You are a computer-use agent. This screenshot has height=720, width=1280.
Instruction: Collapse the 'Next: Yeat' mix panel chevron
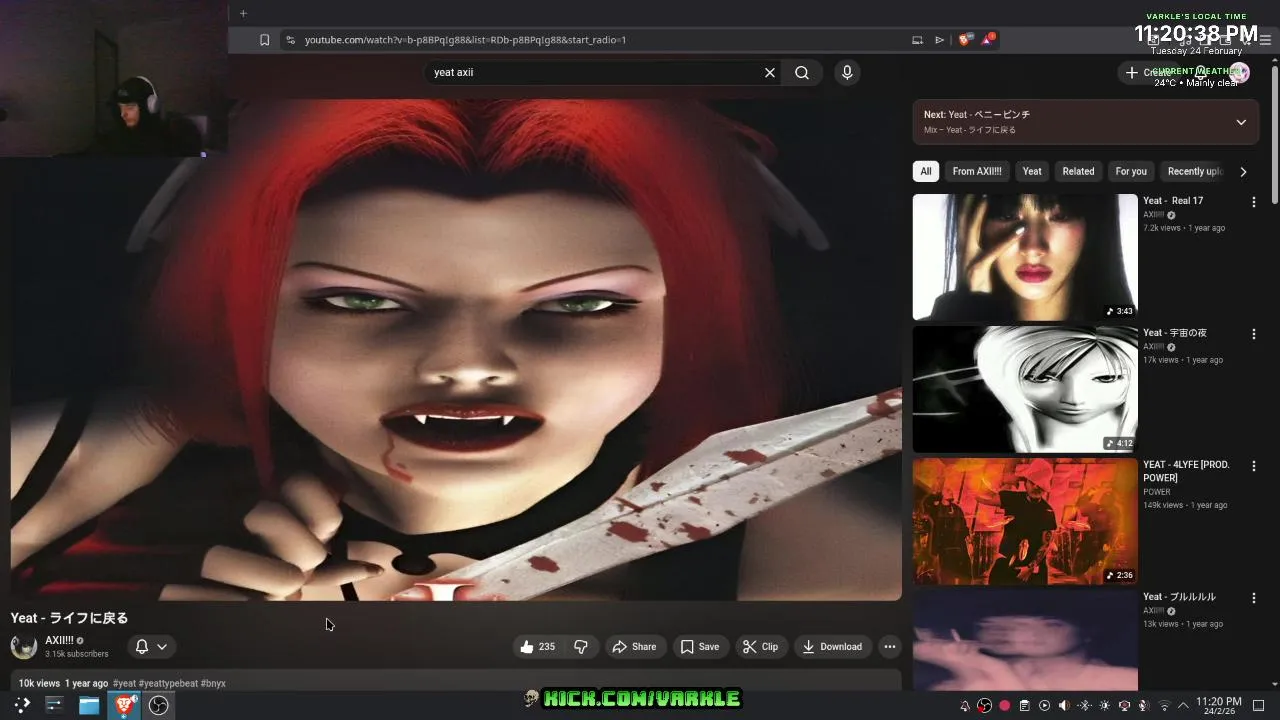click(1241, 122)
